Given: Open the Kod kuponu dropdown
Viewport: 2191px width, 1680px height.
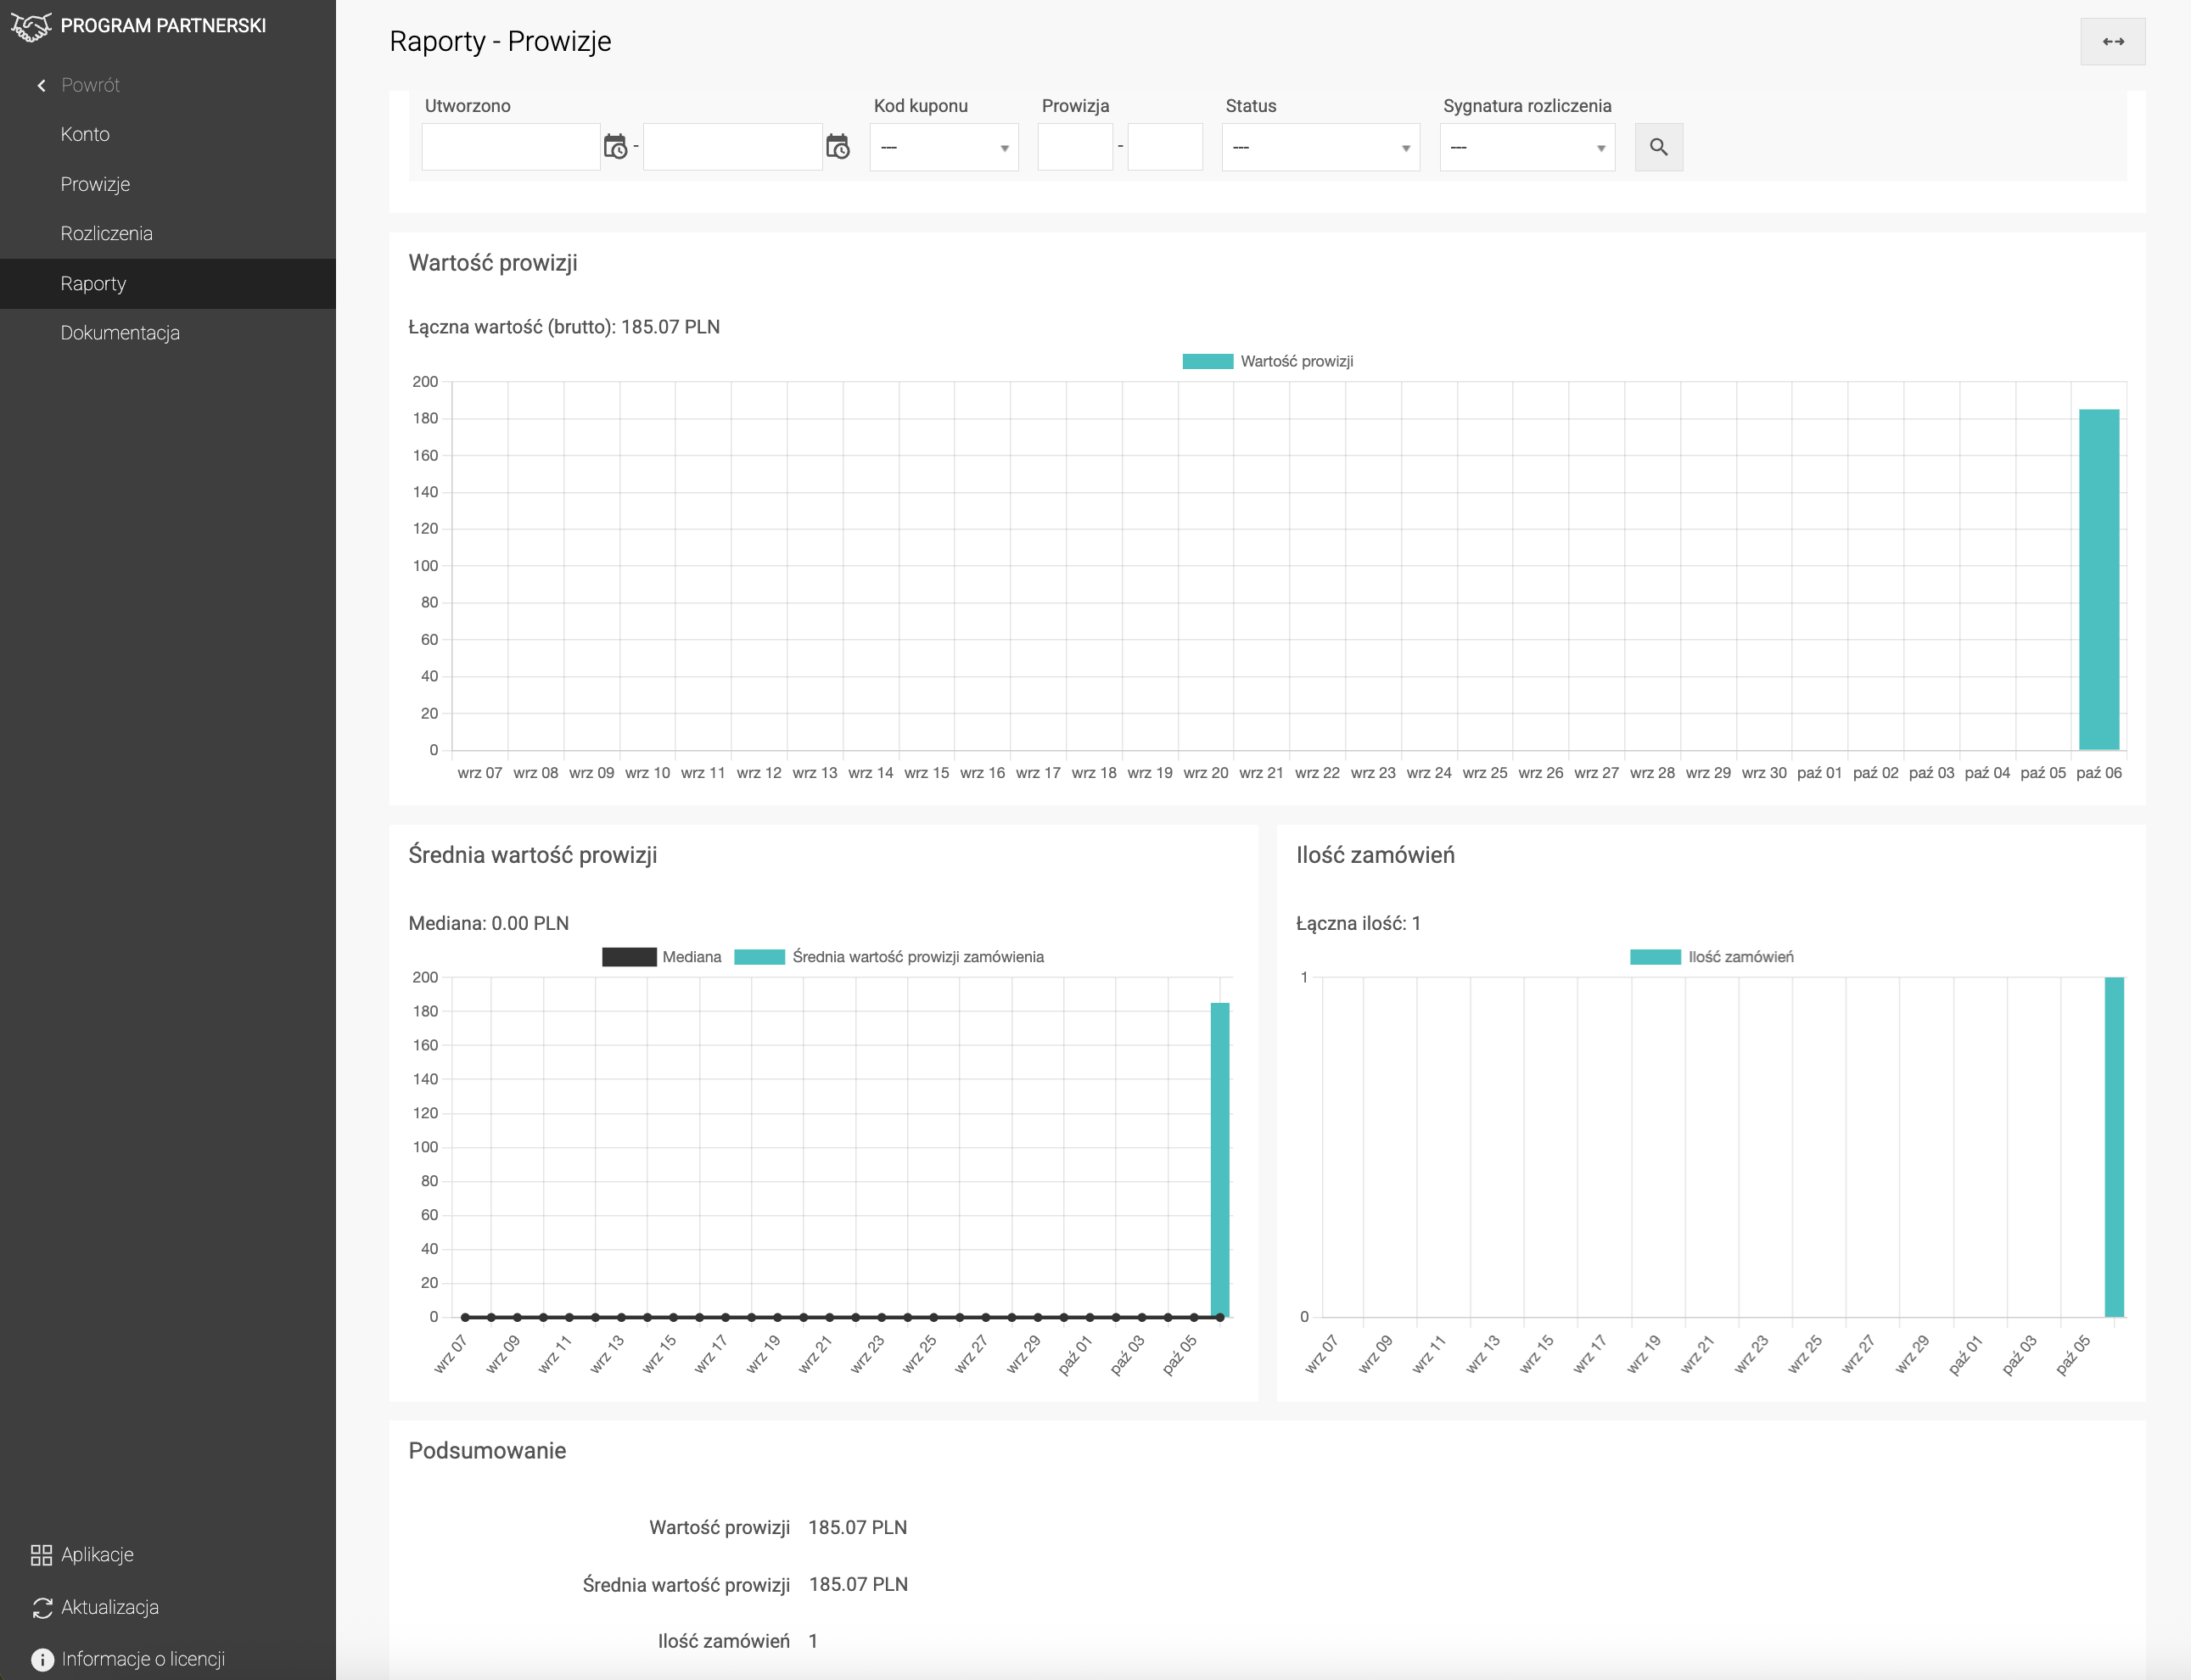Looking at the screenshot, I should point(944,147).
